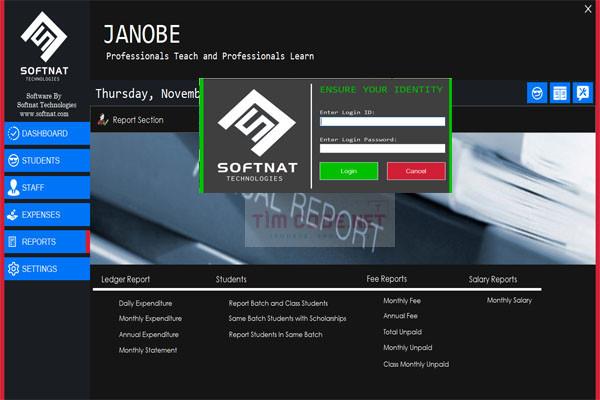Open the Monthly Expenditure report
This screenshot has width=600, height=400.
(x=150, y=318)
